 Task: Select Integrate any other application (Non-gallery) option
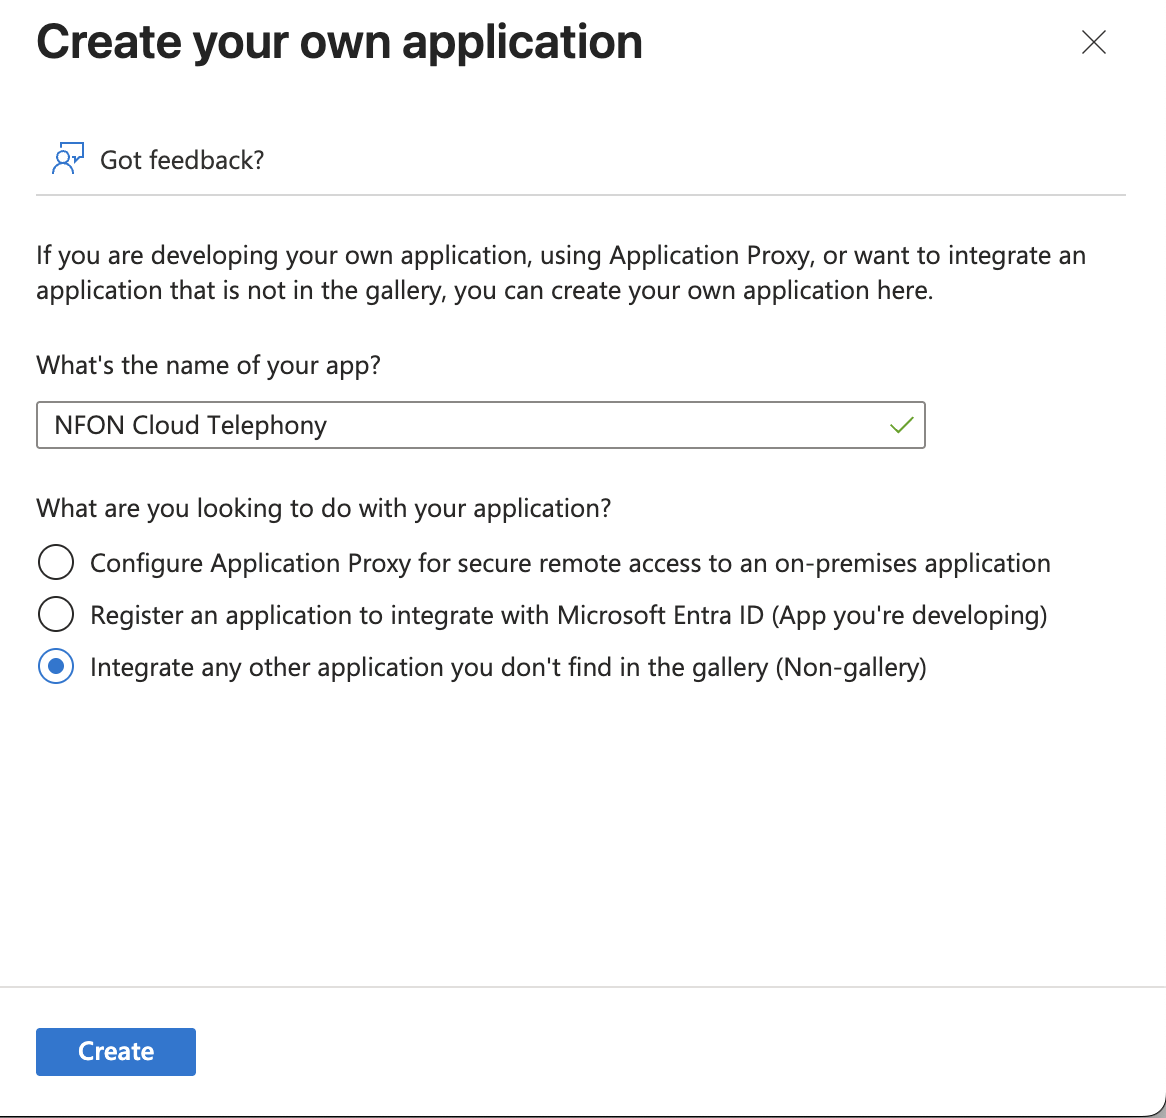56,666
